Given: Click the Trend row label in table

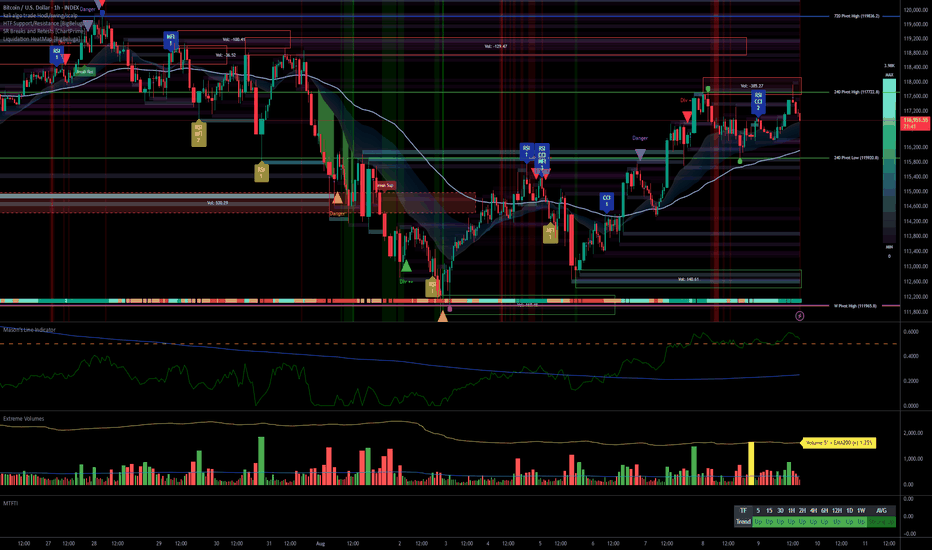Looking at the screenshot, I should pyautogui.click(x=743, y=522).
